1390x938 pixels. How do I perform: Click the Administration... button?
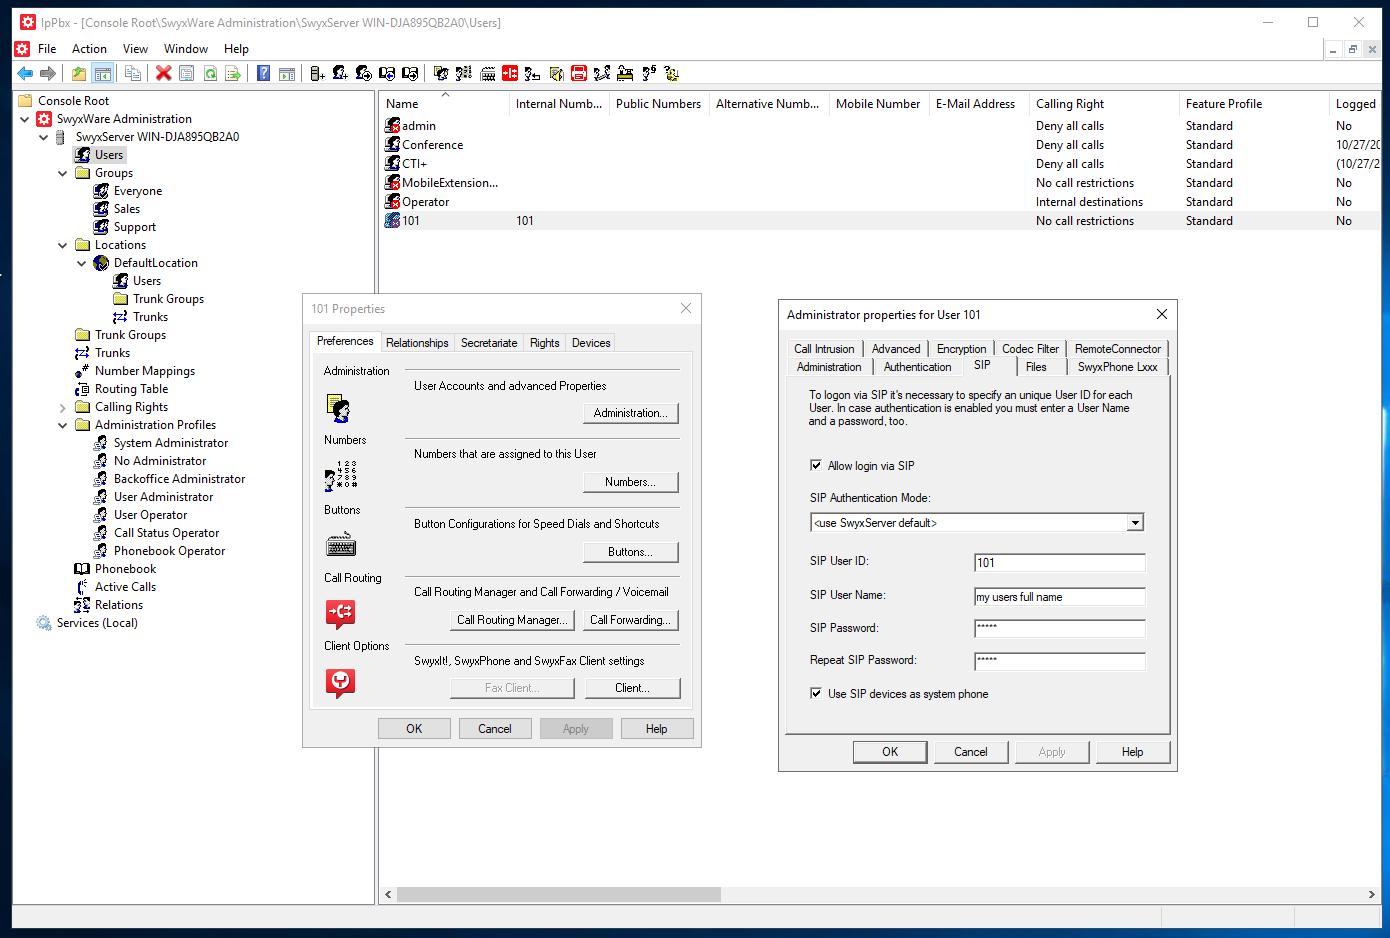coord(630,413)
